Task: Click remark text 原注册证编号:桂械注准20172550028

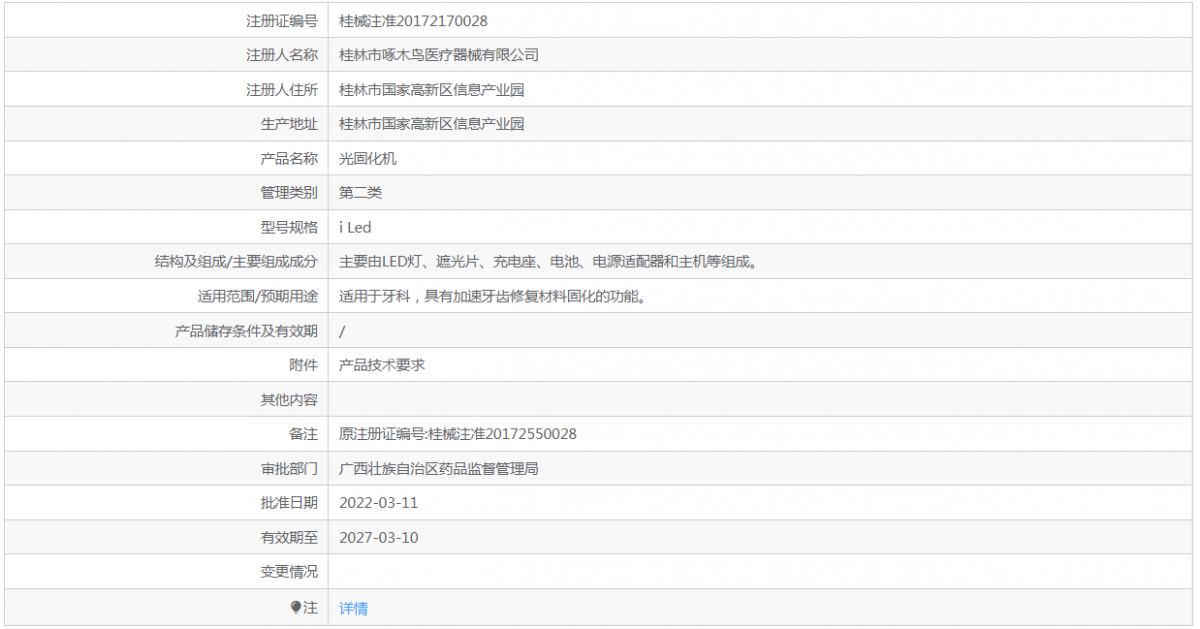Action: (x=458, y=434)
